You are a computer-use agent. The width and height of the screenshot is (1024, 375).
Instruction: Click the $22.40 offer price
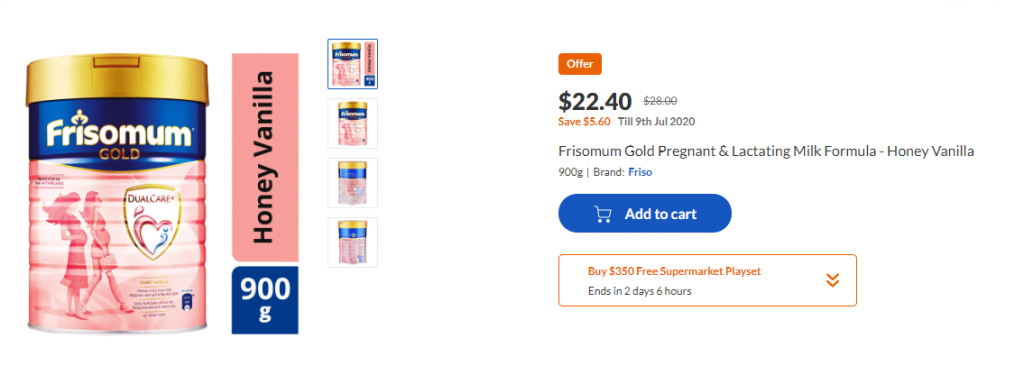(595, 101)
